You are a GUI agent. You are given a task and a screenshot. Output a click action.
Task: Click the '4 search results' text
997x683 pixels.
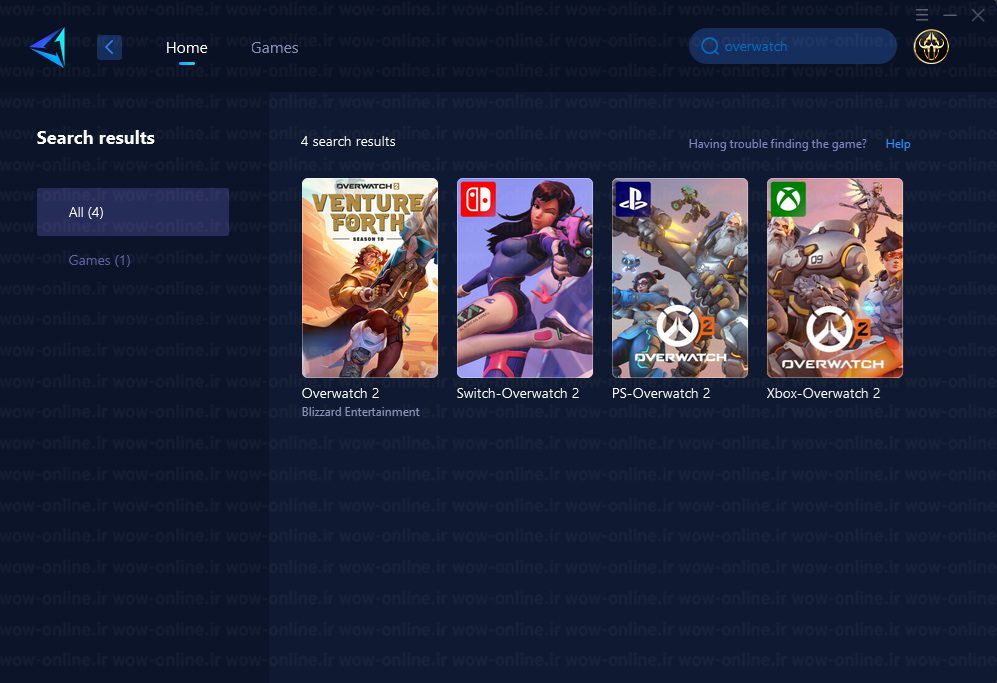348,141
